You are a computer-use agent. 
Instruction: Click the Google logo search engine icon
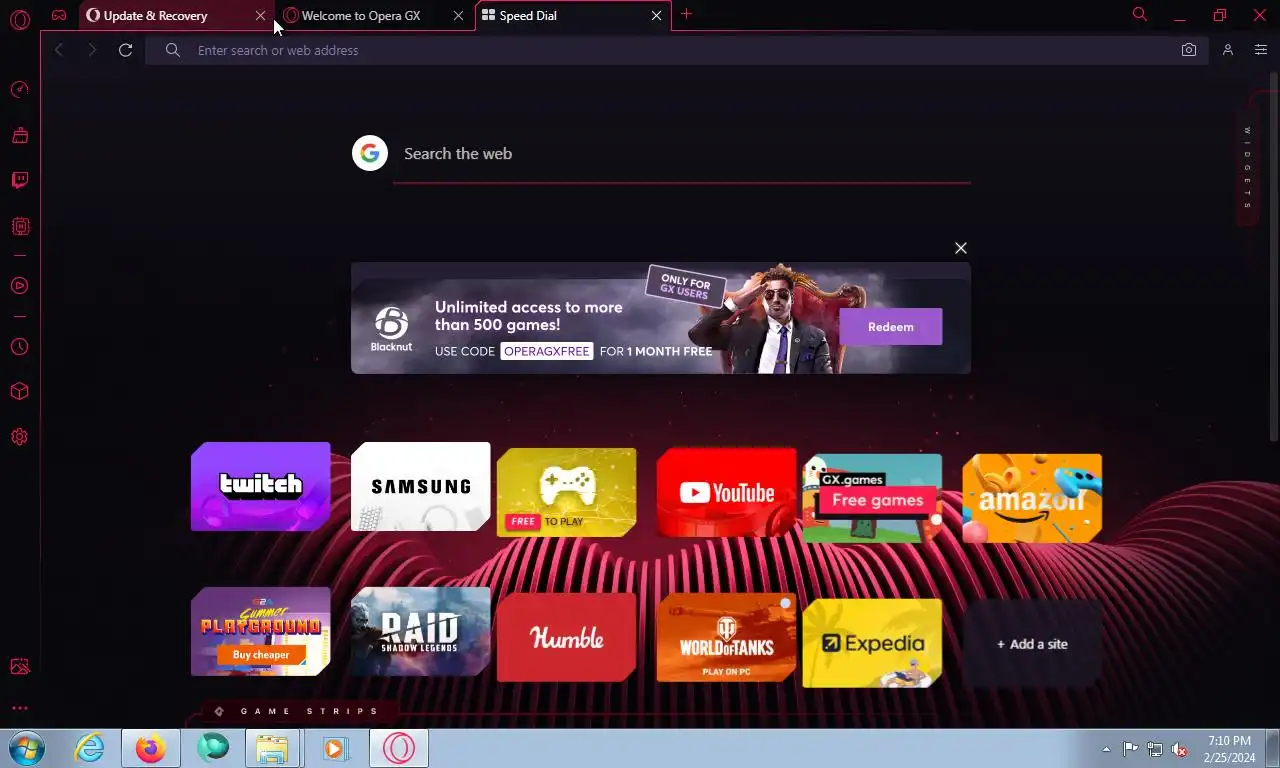point(370,153)
